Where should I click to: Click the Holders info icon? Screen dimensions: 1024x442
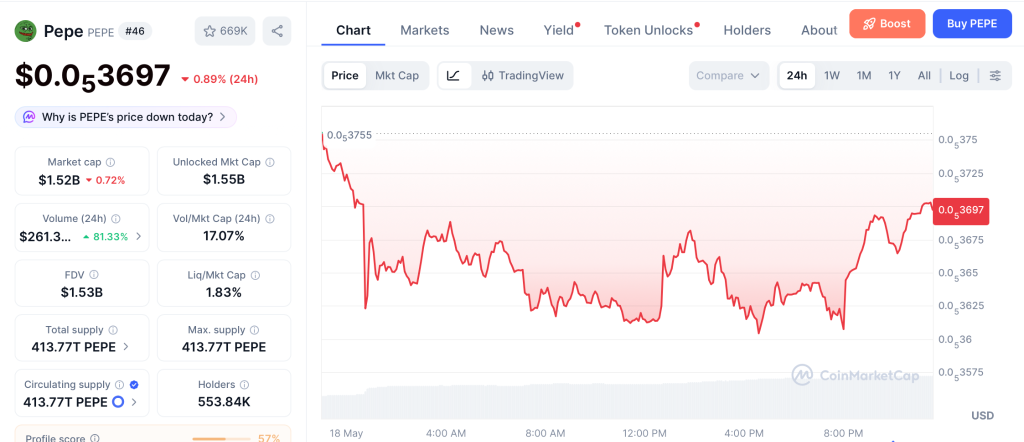(x=244, y=385)
